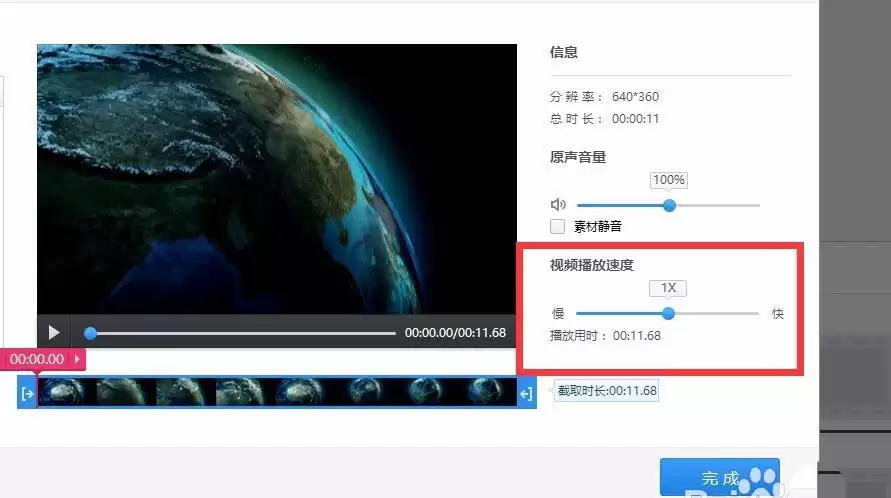Select the last earth thumbnail in filmstrip
The width and height of the screenshot is (891, 498).
[x=486, y=392]
